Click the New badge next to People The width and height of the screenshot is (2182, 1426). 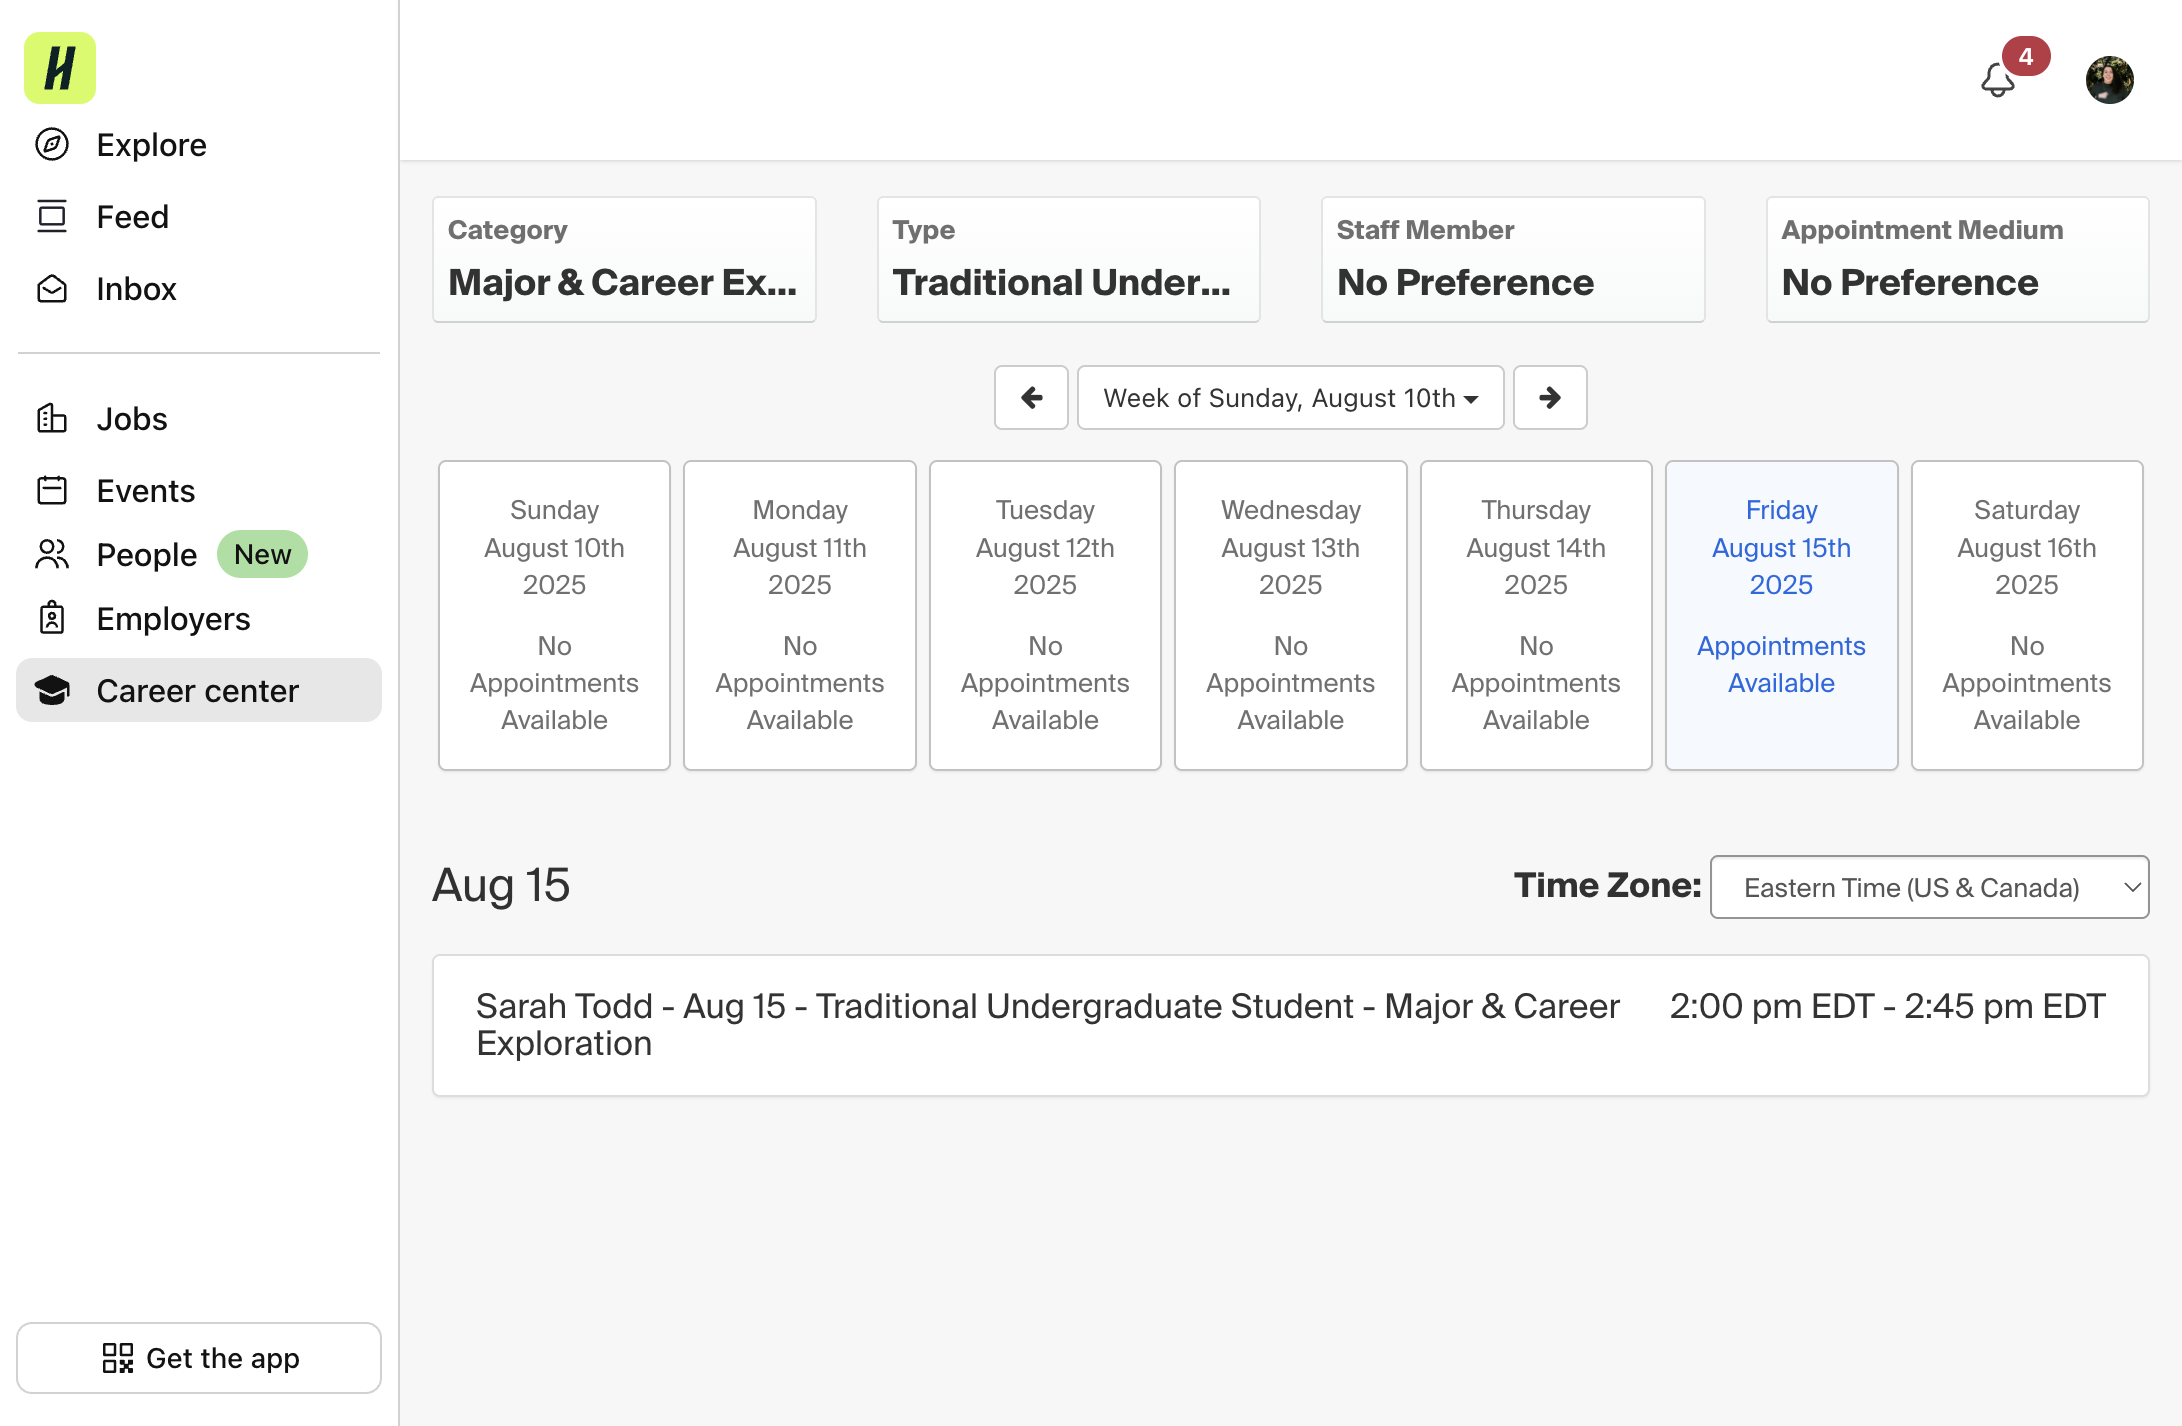[262, 554]
